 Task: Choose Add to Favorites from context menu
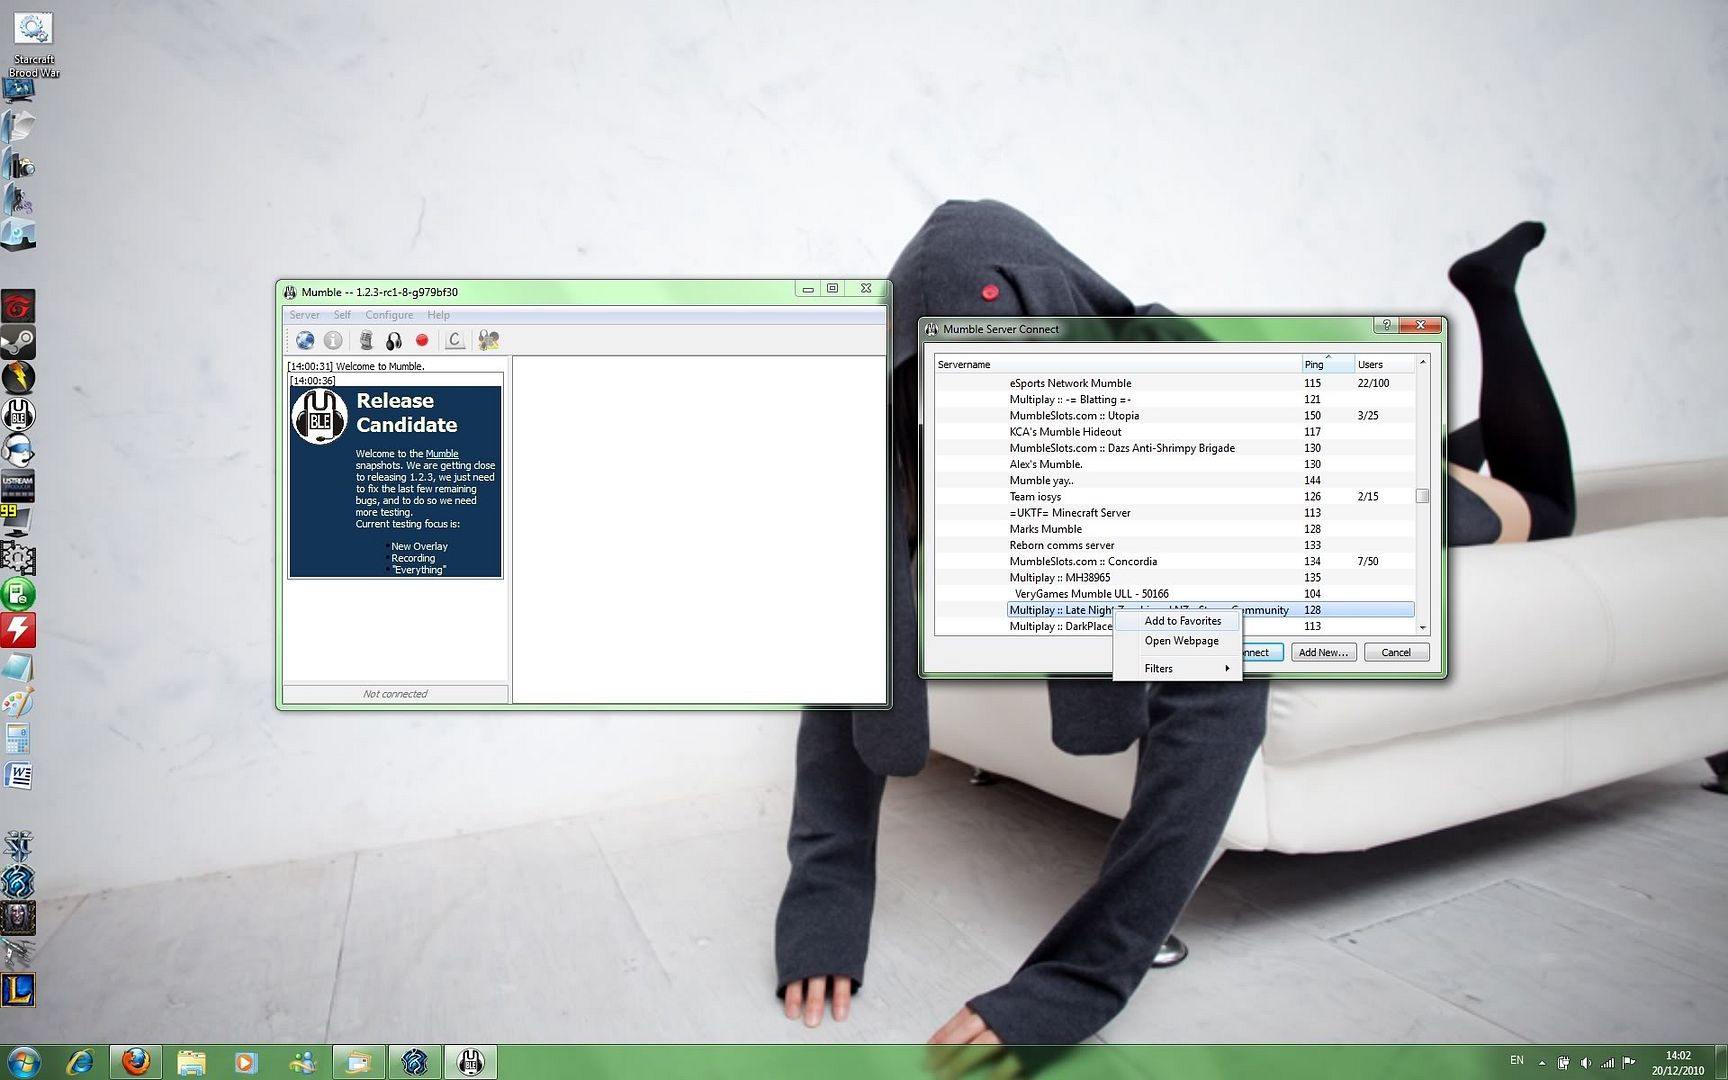tap(1177, 621)
